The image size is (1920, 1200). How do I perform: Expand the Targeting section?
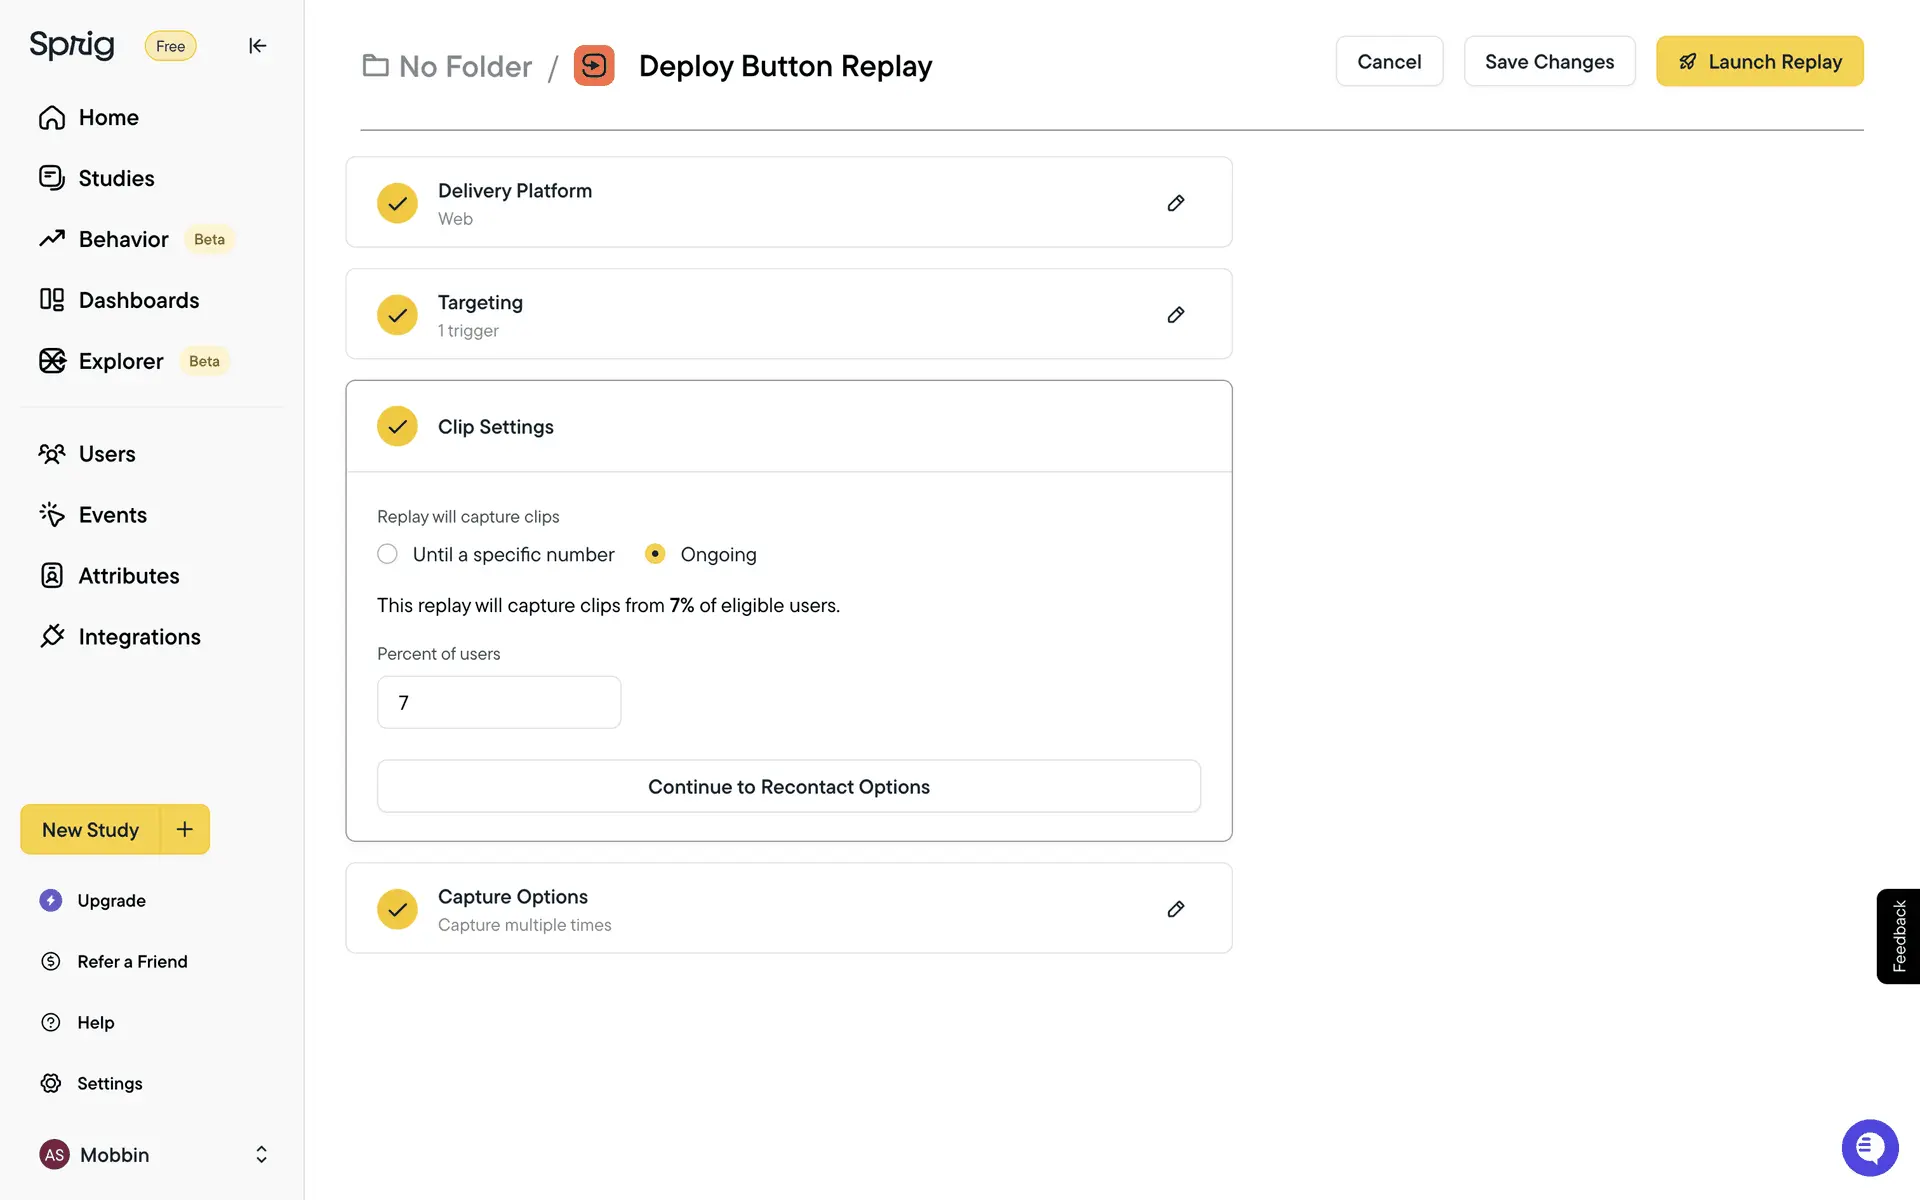click(480, 314)
